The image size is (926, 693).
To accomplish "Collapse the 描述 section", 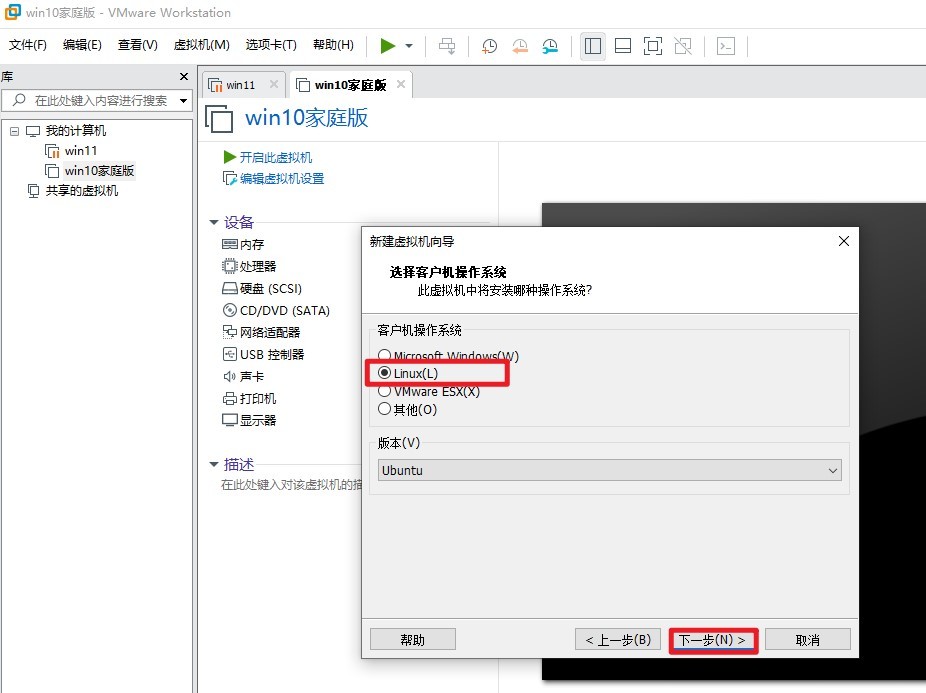I will [214, 464].
